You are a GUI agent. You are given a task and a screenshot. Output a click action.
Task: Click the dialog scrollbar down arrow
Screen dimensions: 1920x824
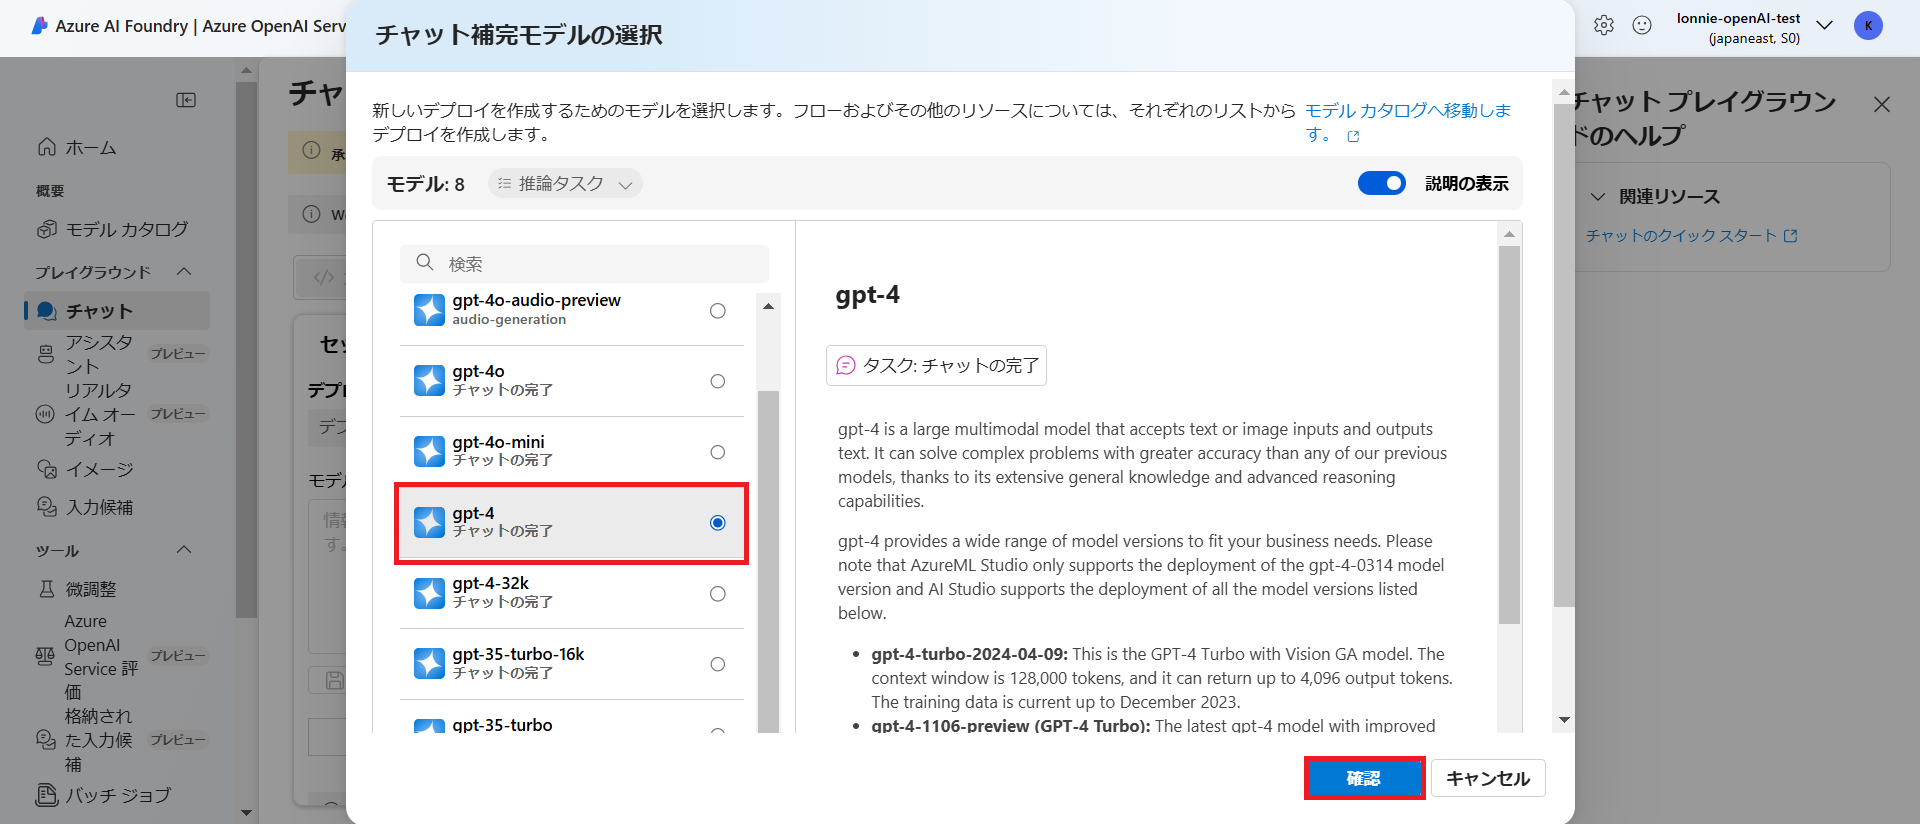1564,720
